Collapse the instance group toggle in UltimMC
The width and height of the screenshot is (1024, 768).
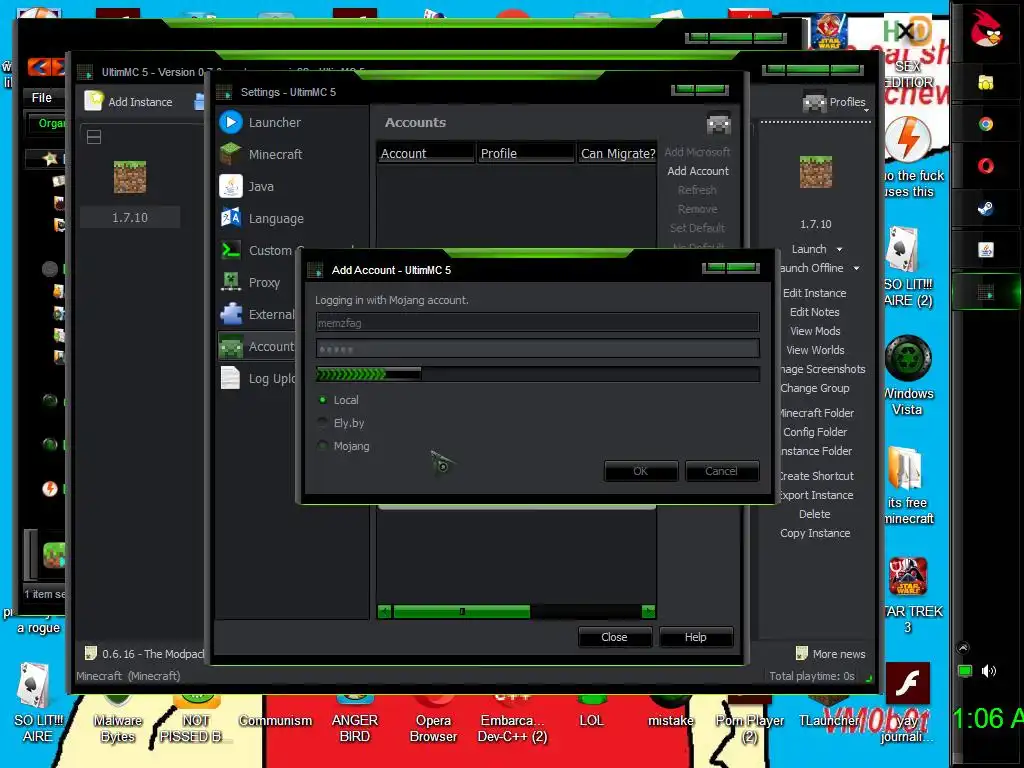coord(94,137)
